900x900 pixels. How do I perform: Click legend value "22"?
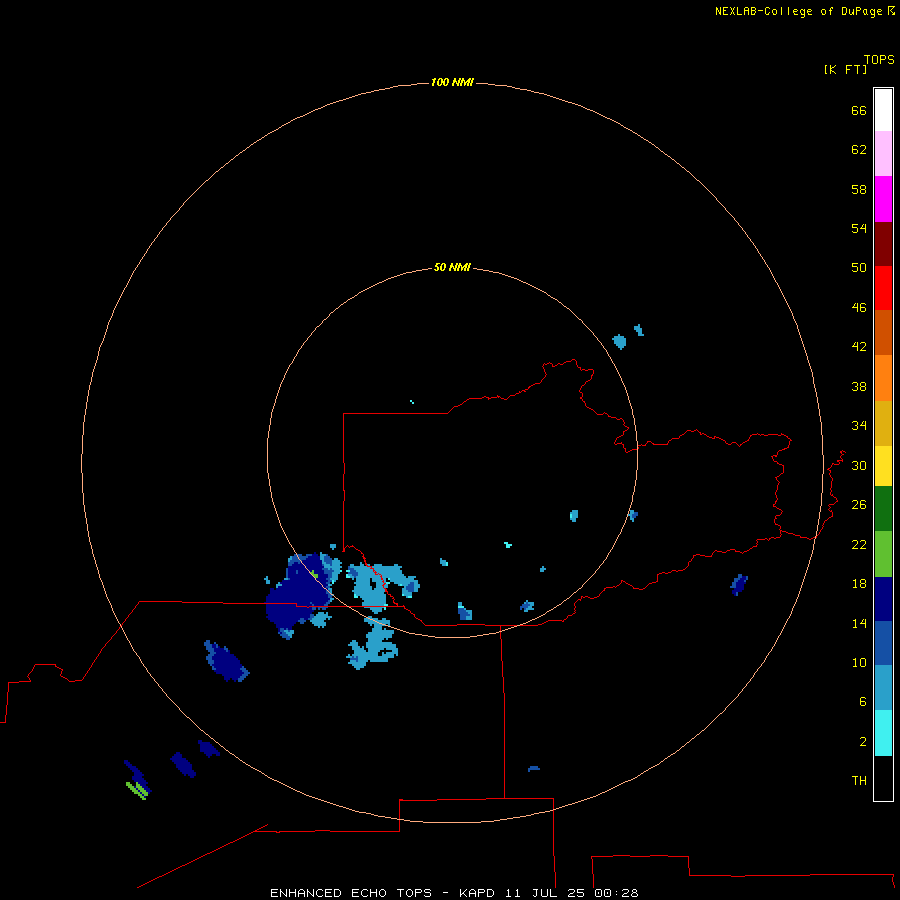point(859,545)
